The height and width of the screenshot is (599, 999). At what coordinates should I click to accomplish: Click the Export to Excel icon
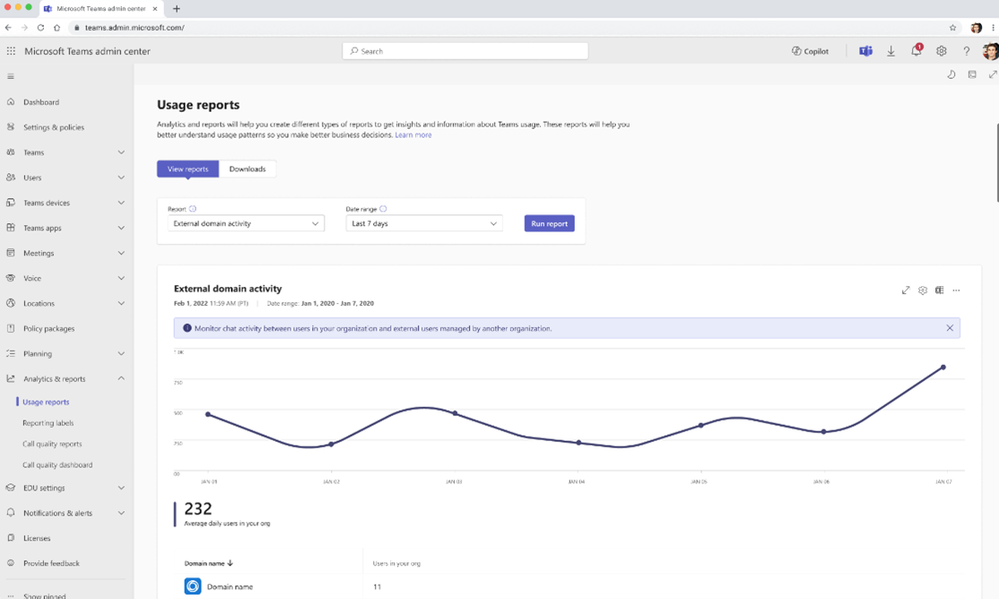point(939,290)
